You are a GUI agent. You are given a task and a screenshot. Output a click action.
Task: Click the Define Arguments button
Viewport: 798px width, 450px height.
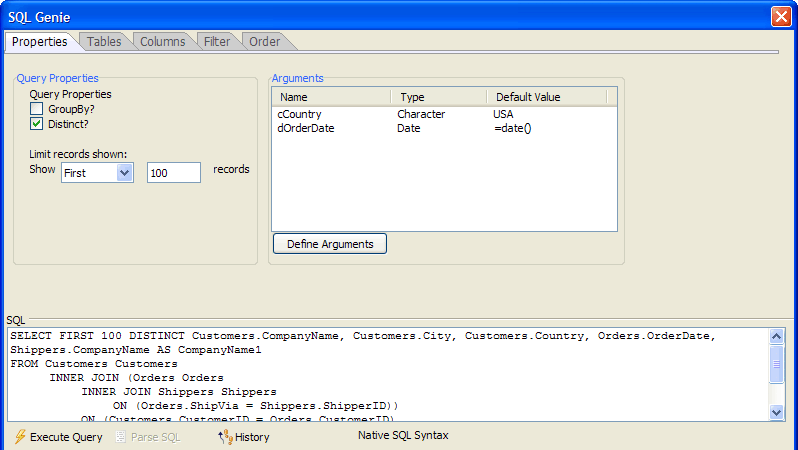[x=330, y=244]
